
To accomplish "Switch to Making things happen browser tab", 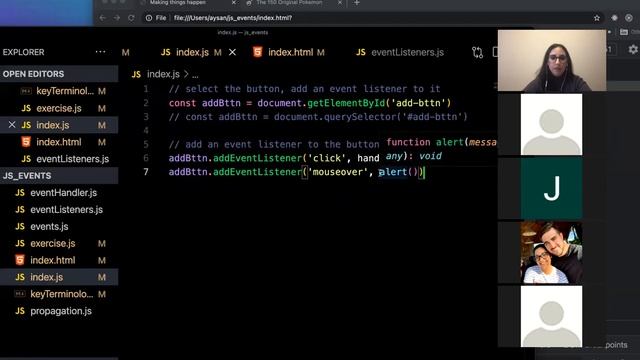I will click(x=178, y=2).
